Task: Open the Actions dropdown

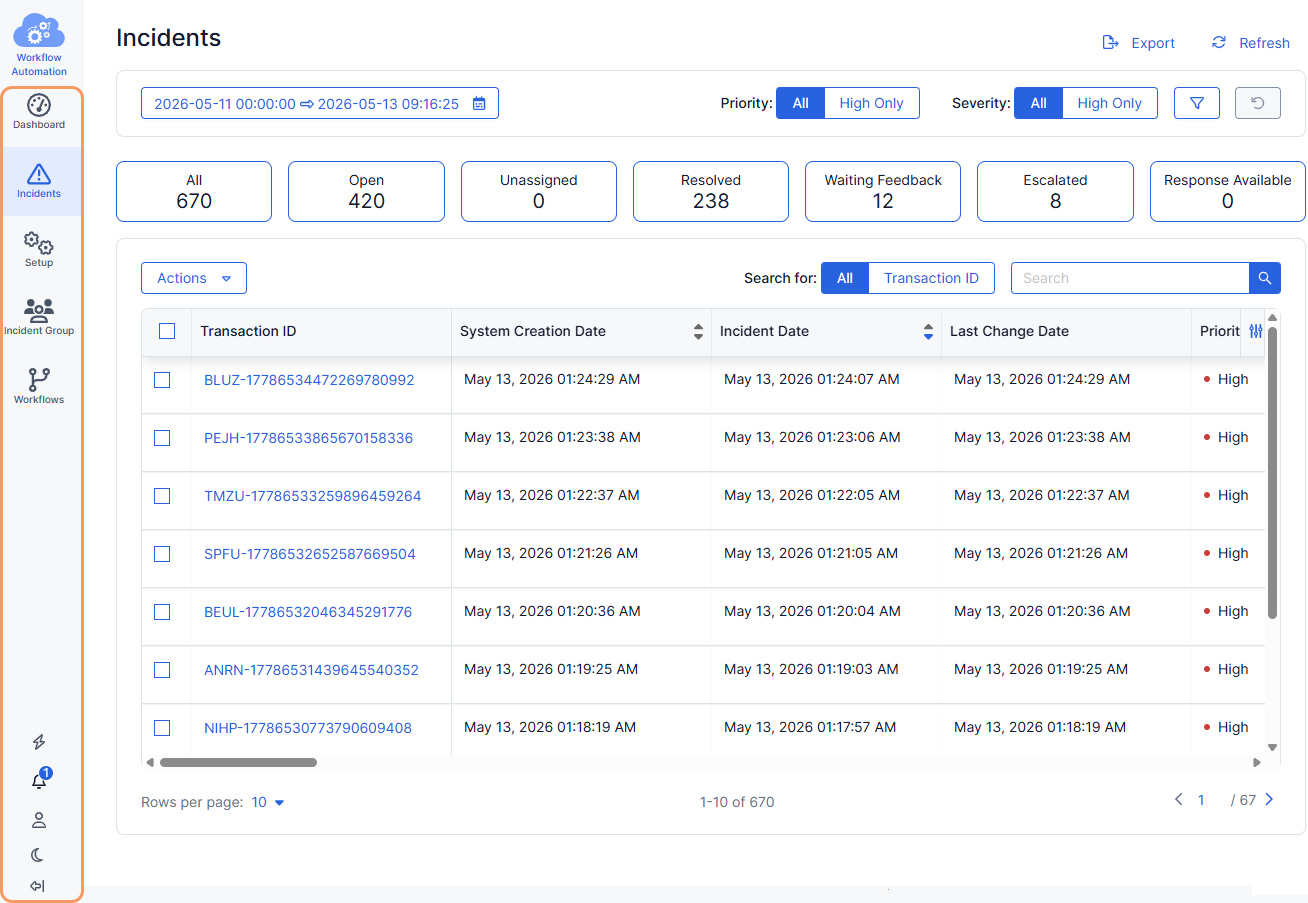Action: (x=194, y=278)
